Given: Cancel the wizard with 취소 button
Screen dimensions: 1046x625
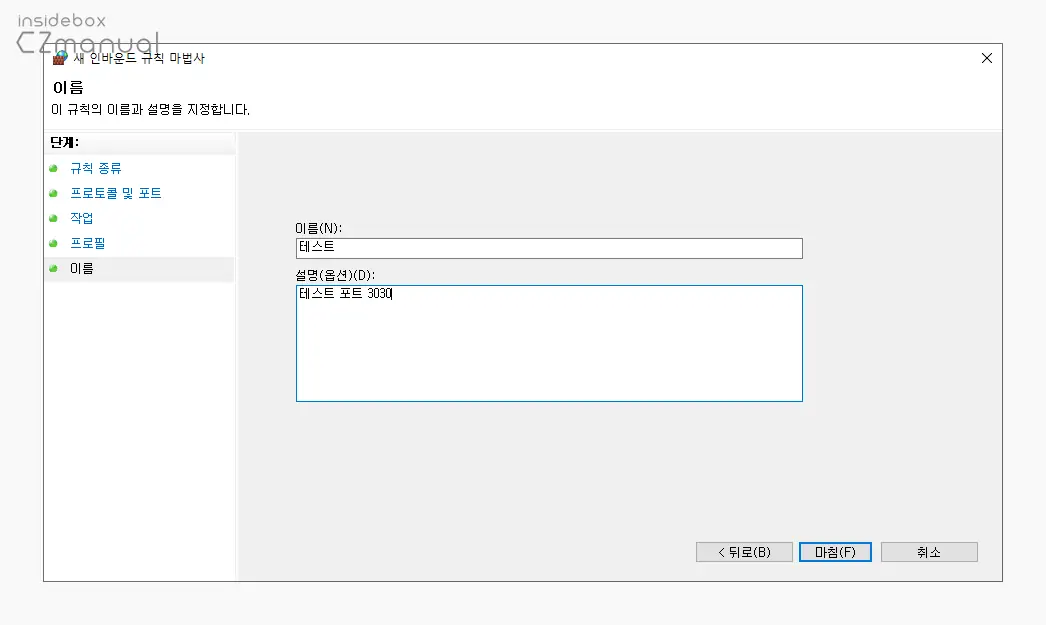Looking at the screenshot, I should pos(929,552).
